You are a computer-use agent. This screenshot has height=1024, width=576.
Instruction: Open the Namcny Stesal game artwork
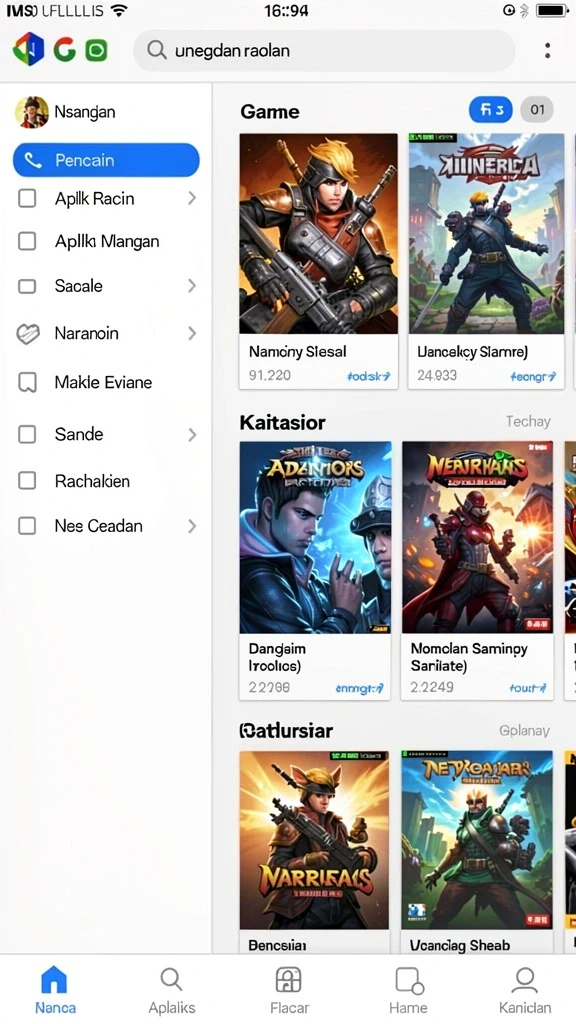pos(318,234)
